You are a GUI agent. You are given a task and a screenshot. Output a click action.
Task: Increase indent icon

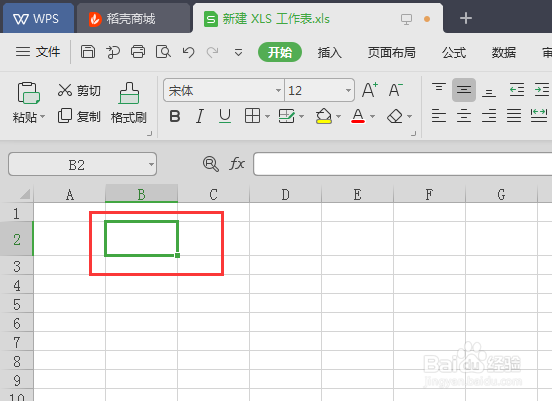tap(541, 90)
